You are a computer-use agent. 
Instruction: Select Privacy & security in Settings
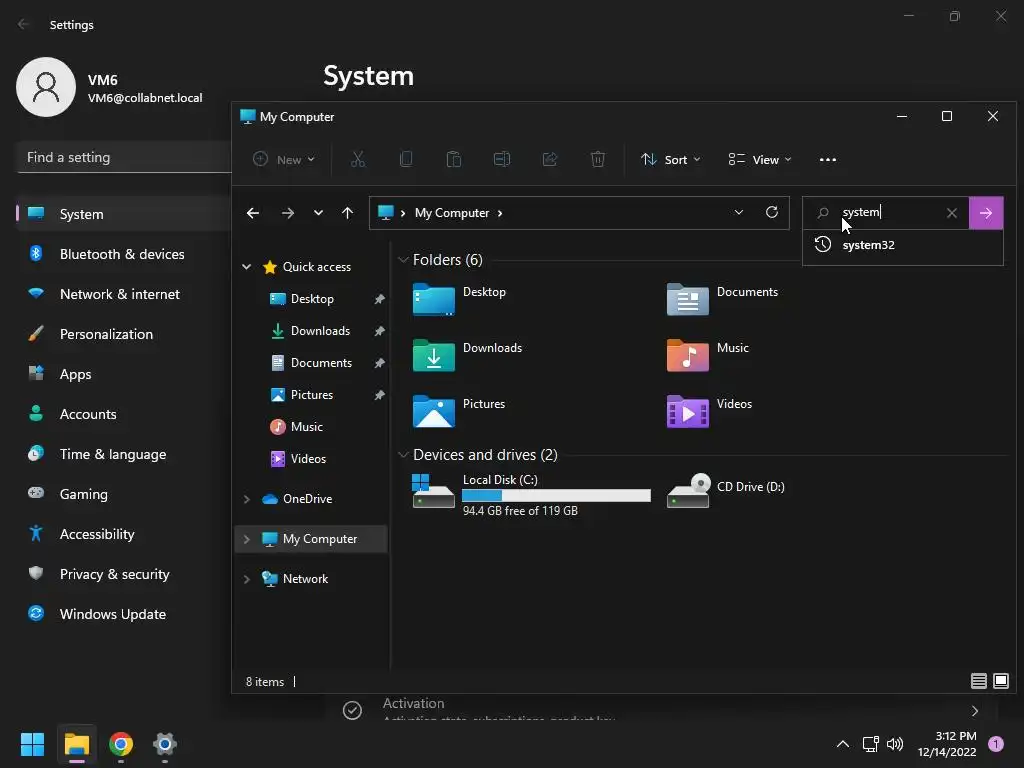point(122,574)
